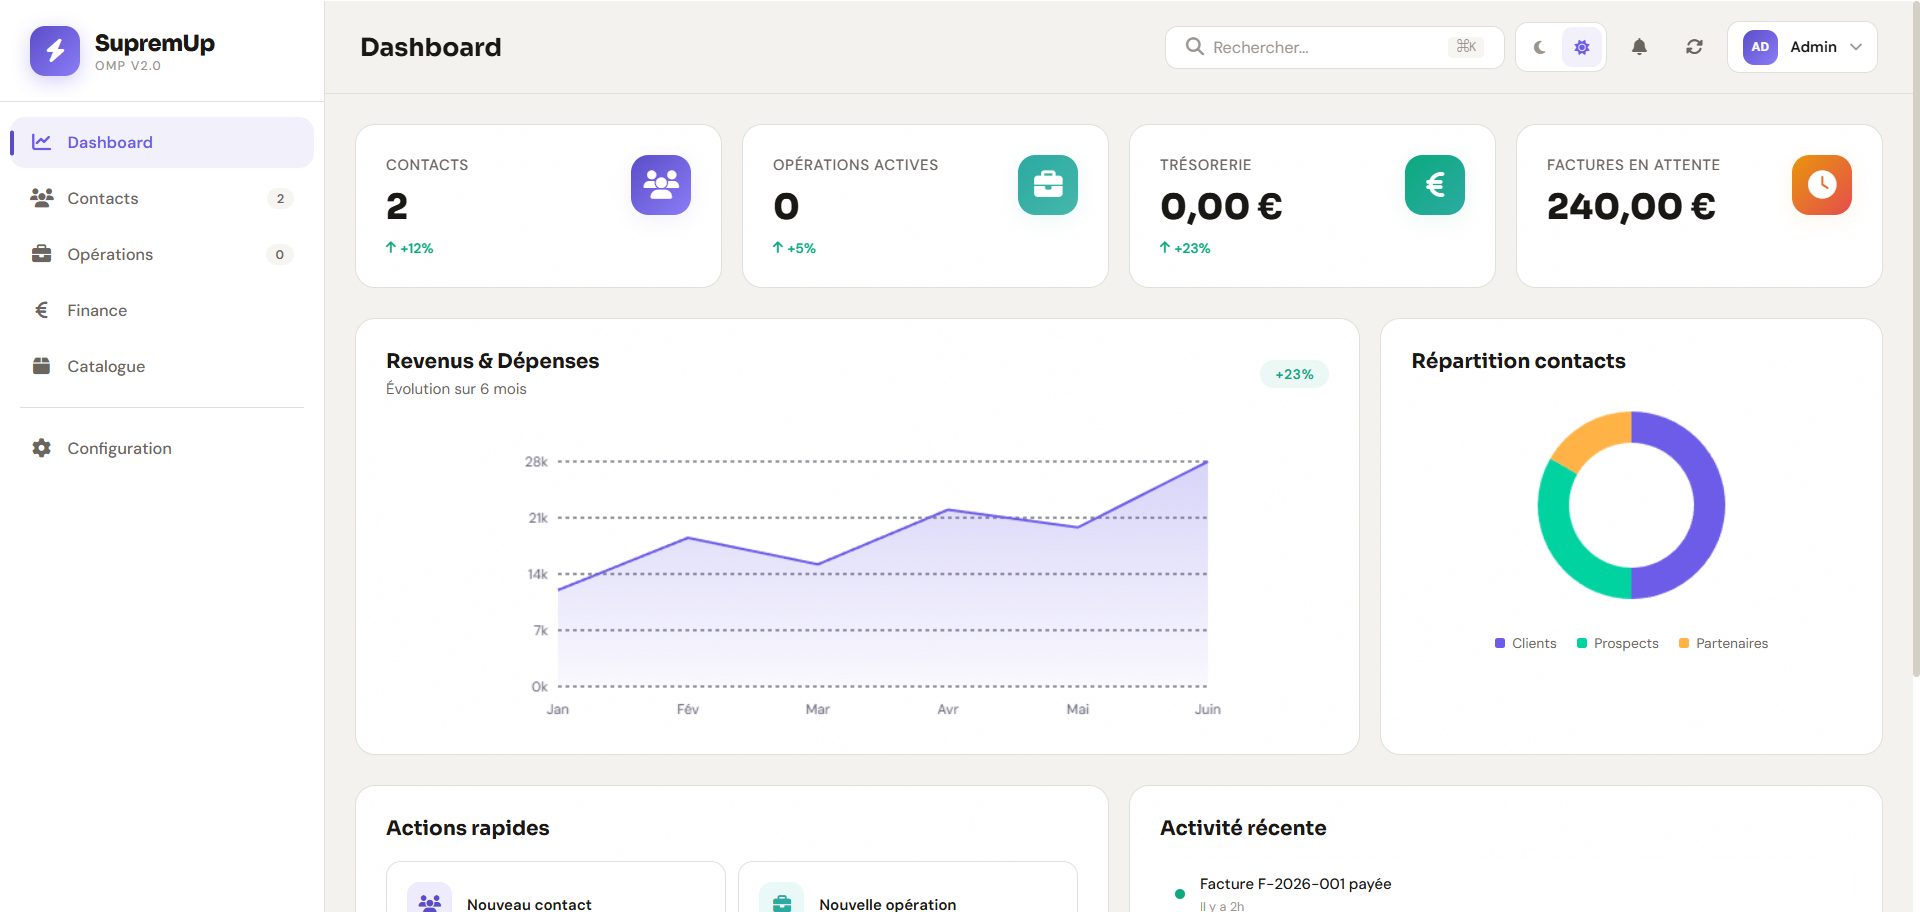Enable dark mode with the moon toggle
Image resolution: width=1920 pixels, height=912 pixels.
tap(1539, 47)
